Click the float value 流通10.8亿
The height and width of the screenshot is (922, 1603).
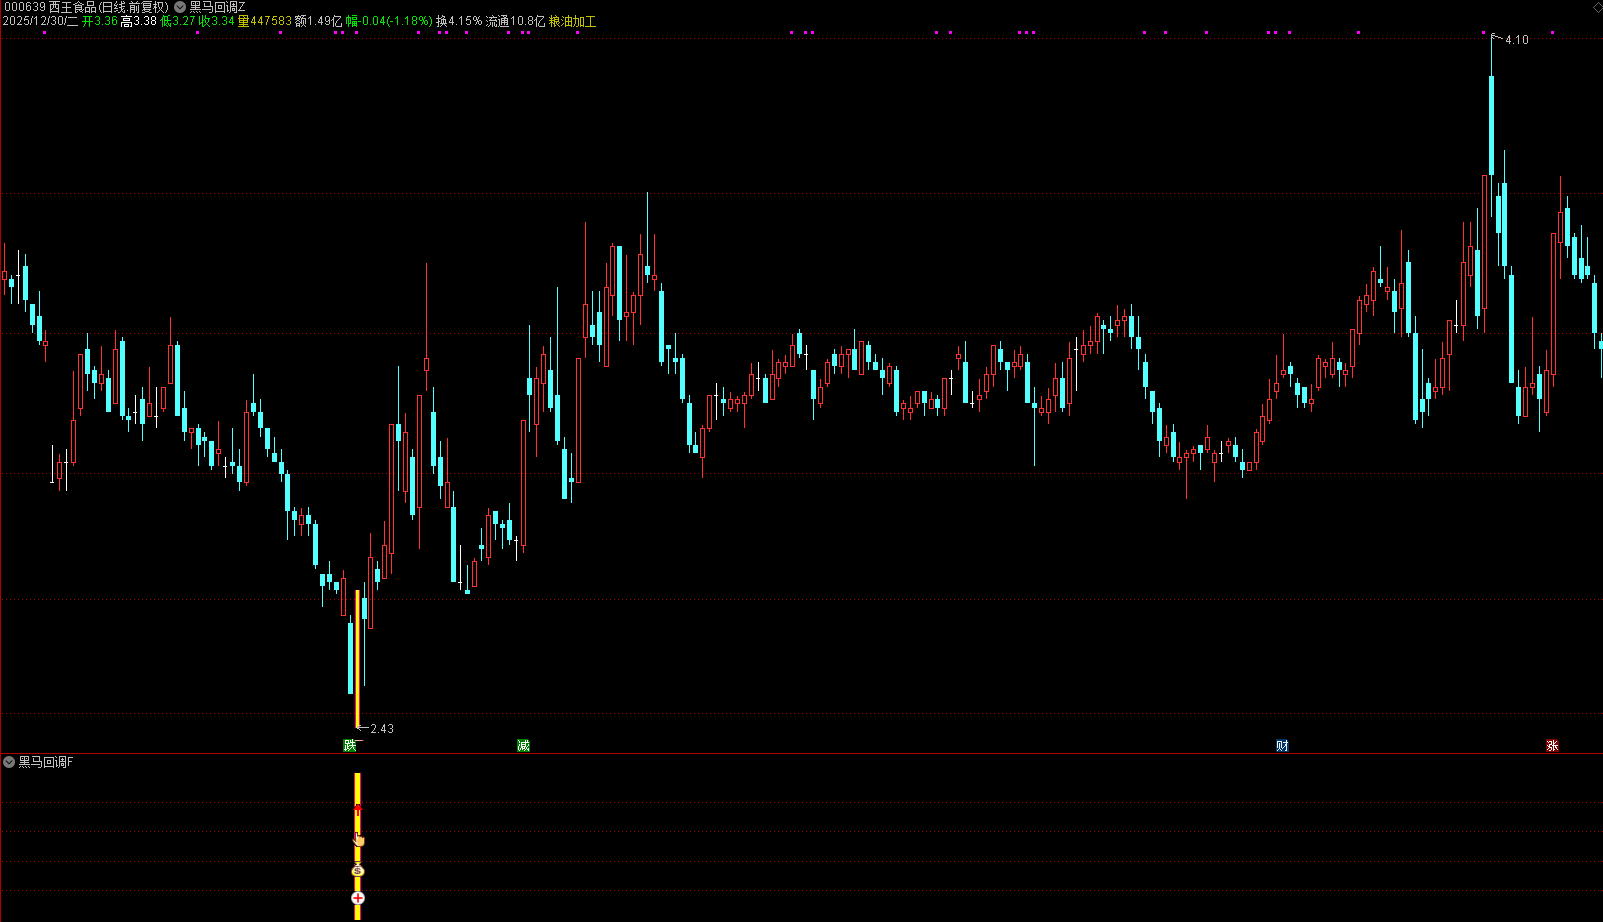click(516, 21)
